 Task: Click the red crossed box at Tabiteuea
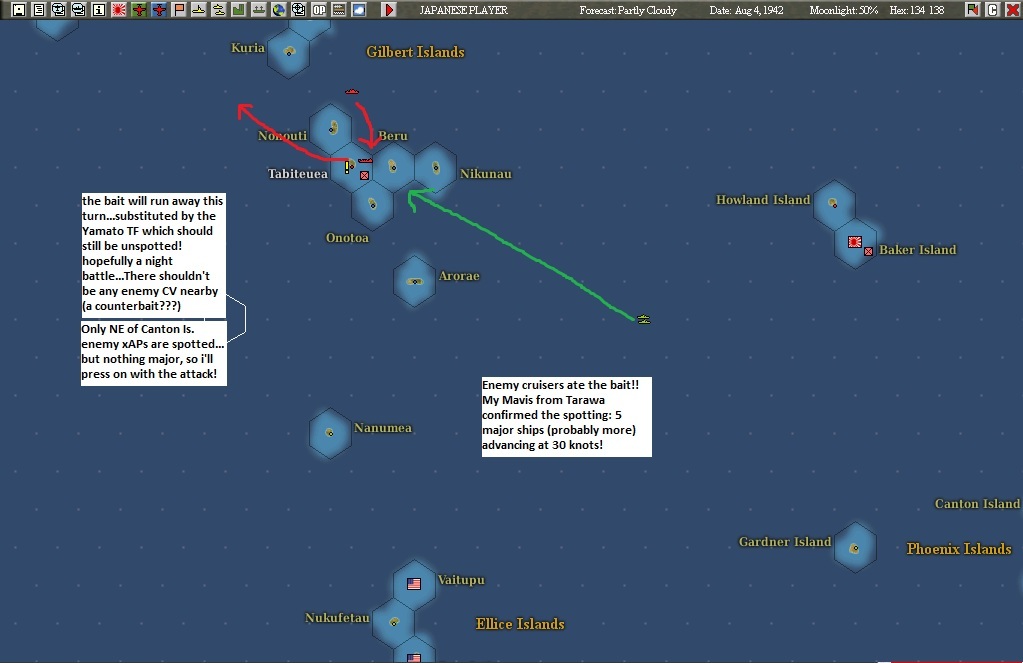365,175
